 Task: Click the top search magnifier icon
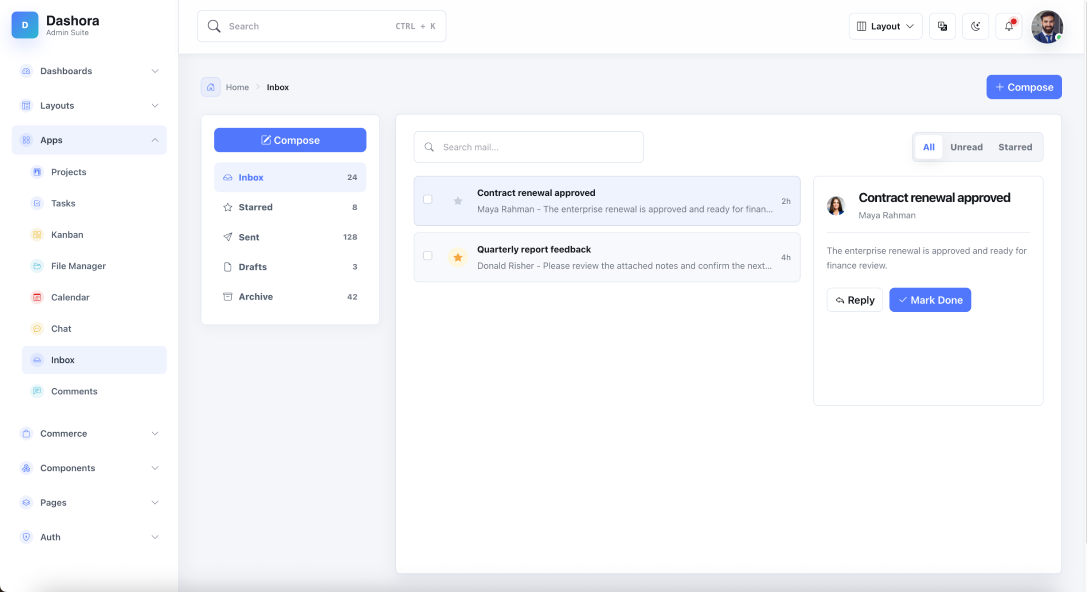[214, 26]
